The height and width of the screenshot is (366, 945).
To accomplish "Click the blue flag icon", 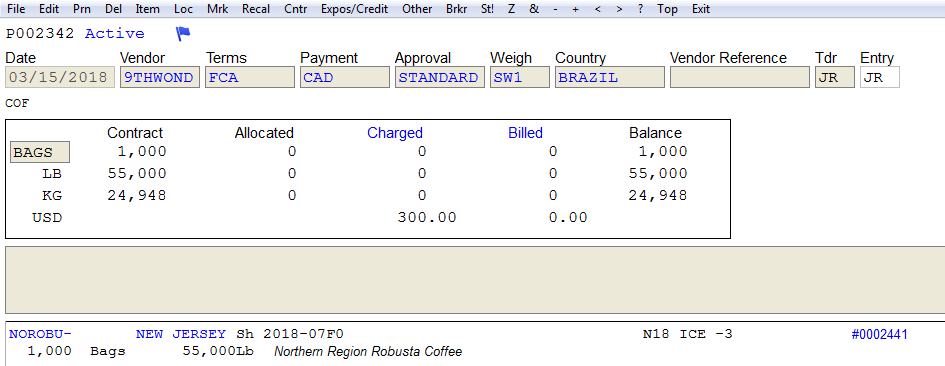I will [x=183, y=34].
